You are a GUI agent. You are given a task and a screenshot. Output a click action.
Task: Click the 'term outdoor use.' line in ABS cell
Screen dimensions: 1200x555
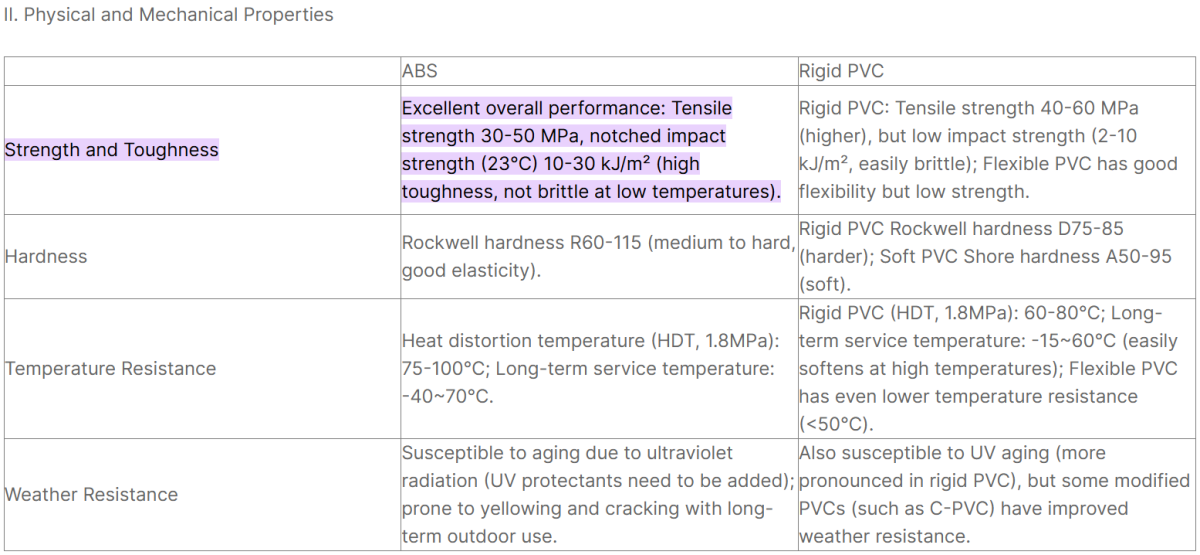coord(478,537)
